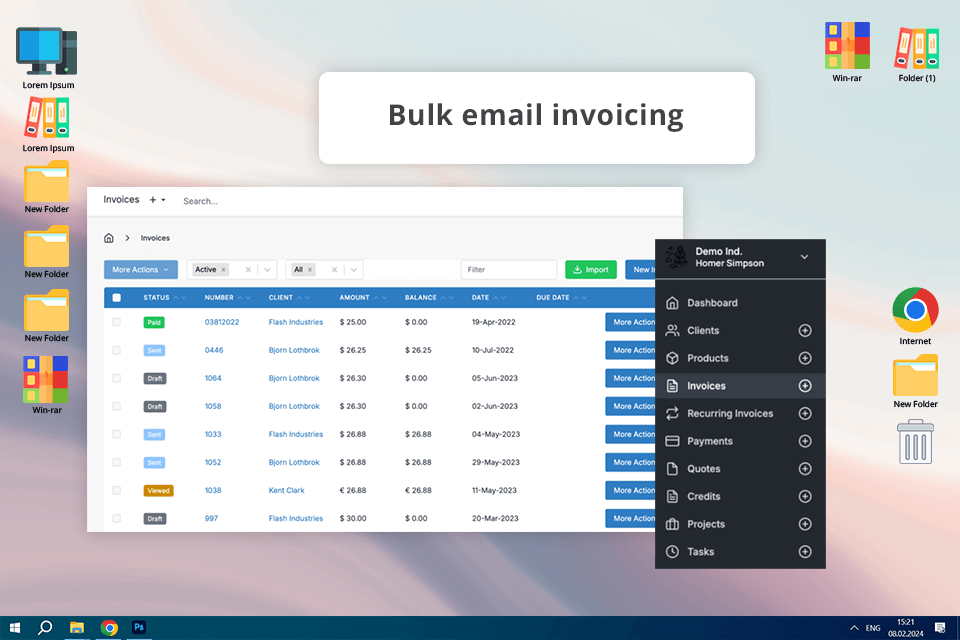
Task: Remove the All filter tag
Action: pos(310,269)
